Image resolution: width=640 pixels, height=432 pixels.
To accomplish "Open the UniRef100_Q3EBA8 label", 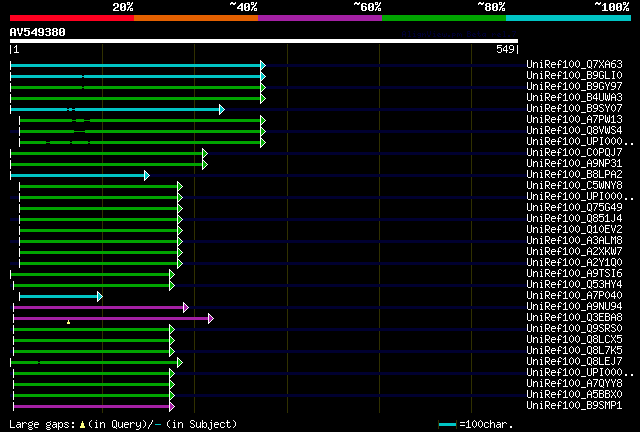I will pyautogui.click(x=574, y=318).
